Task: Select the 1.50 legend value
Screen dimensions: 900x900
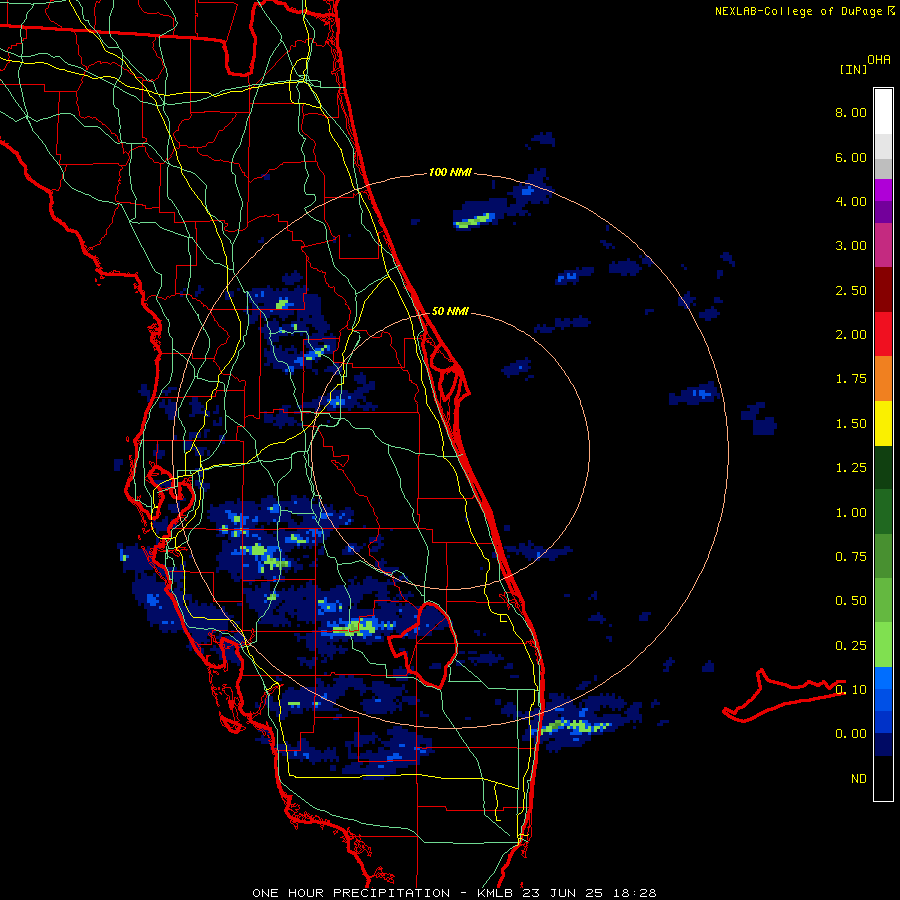Action: 851,424
